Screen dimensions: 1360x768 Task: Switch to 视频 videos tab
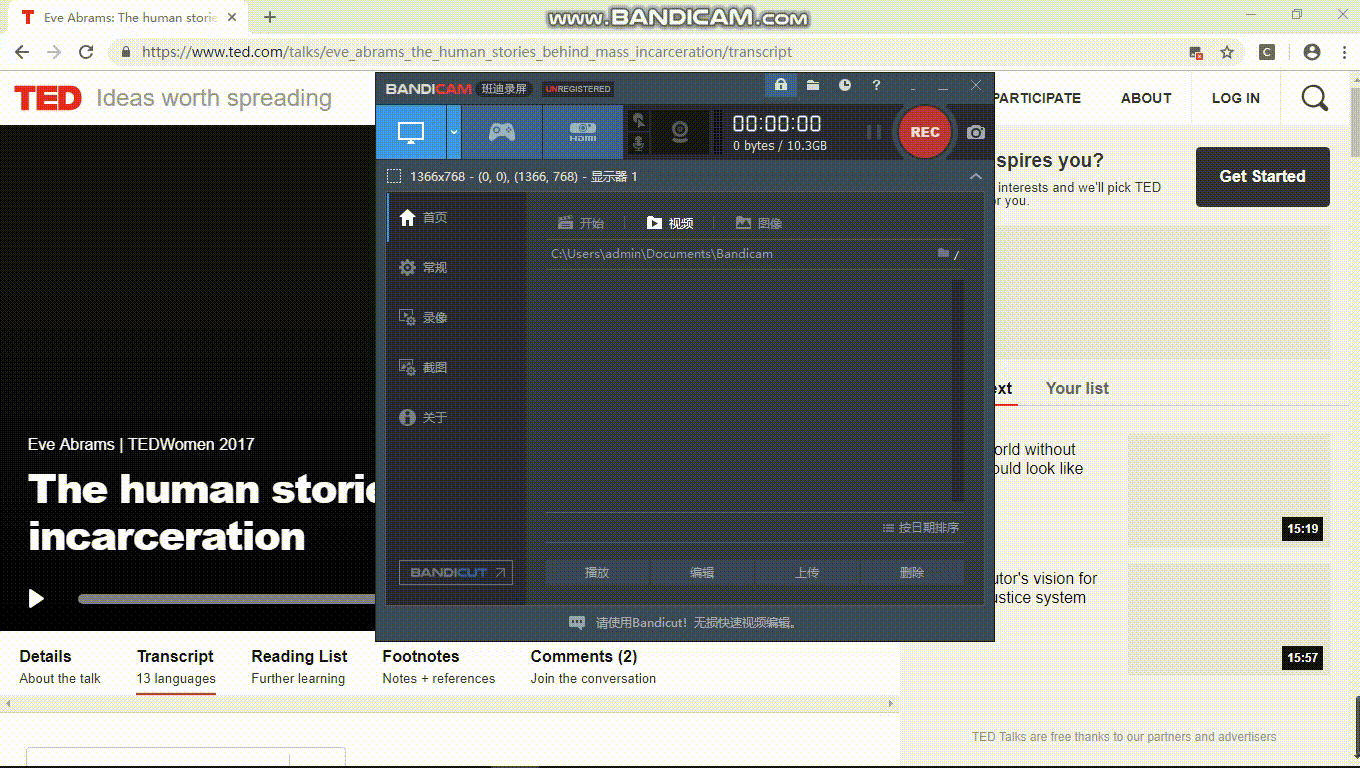click(x=670, y=224)
